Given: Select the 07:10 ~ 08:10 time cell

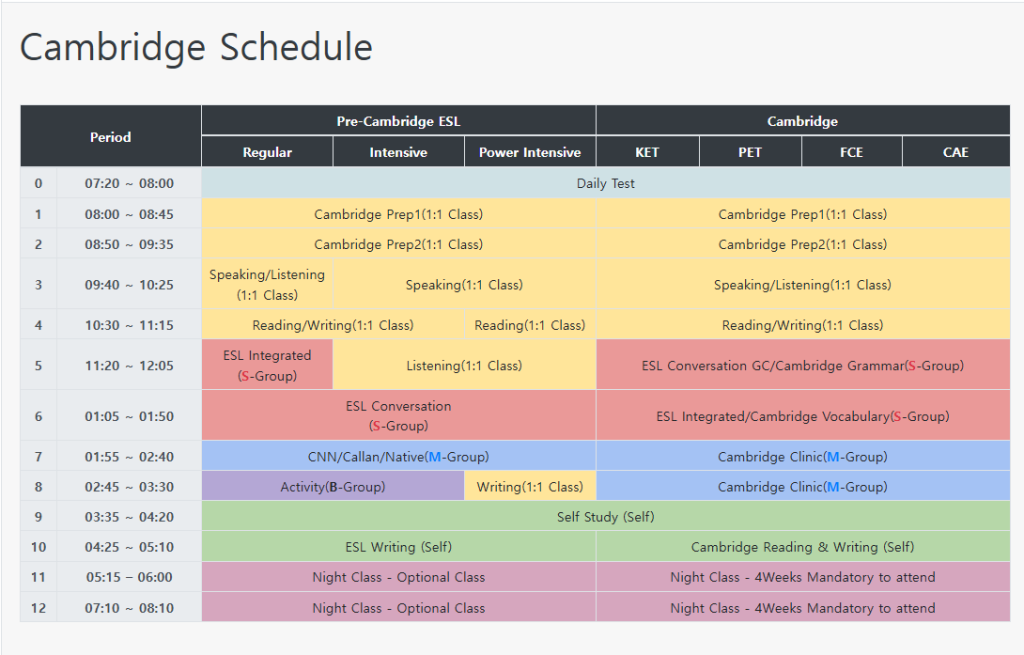Looking at the screenshot, I should tap(129, 608).
